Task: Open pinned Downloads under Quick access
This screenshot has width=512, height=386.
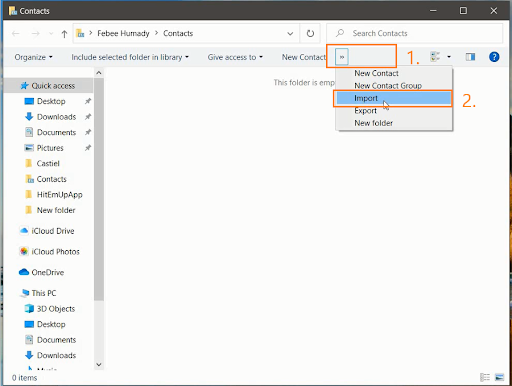Action: [x=56, y=117]
